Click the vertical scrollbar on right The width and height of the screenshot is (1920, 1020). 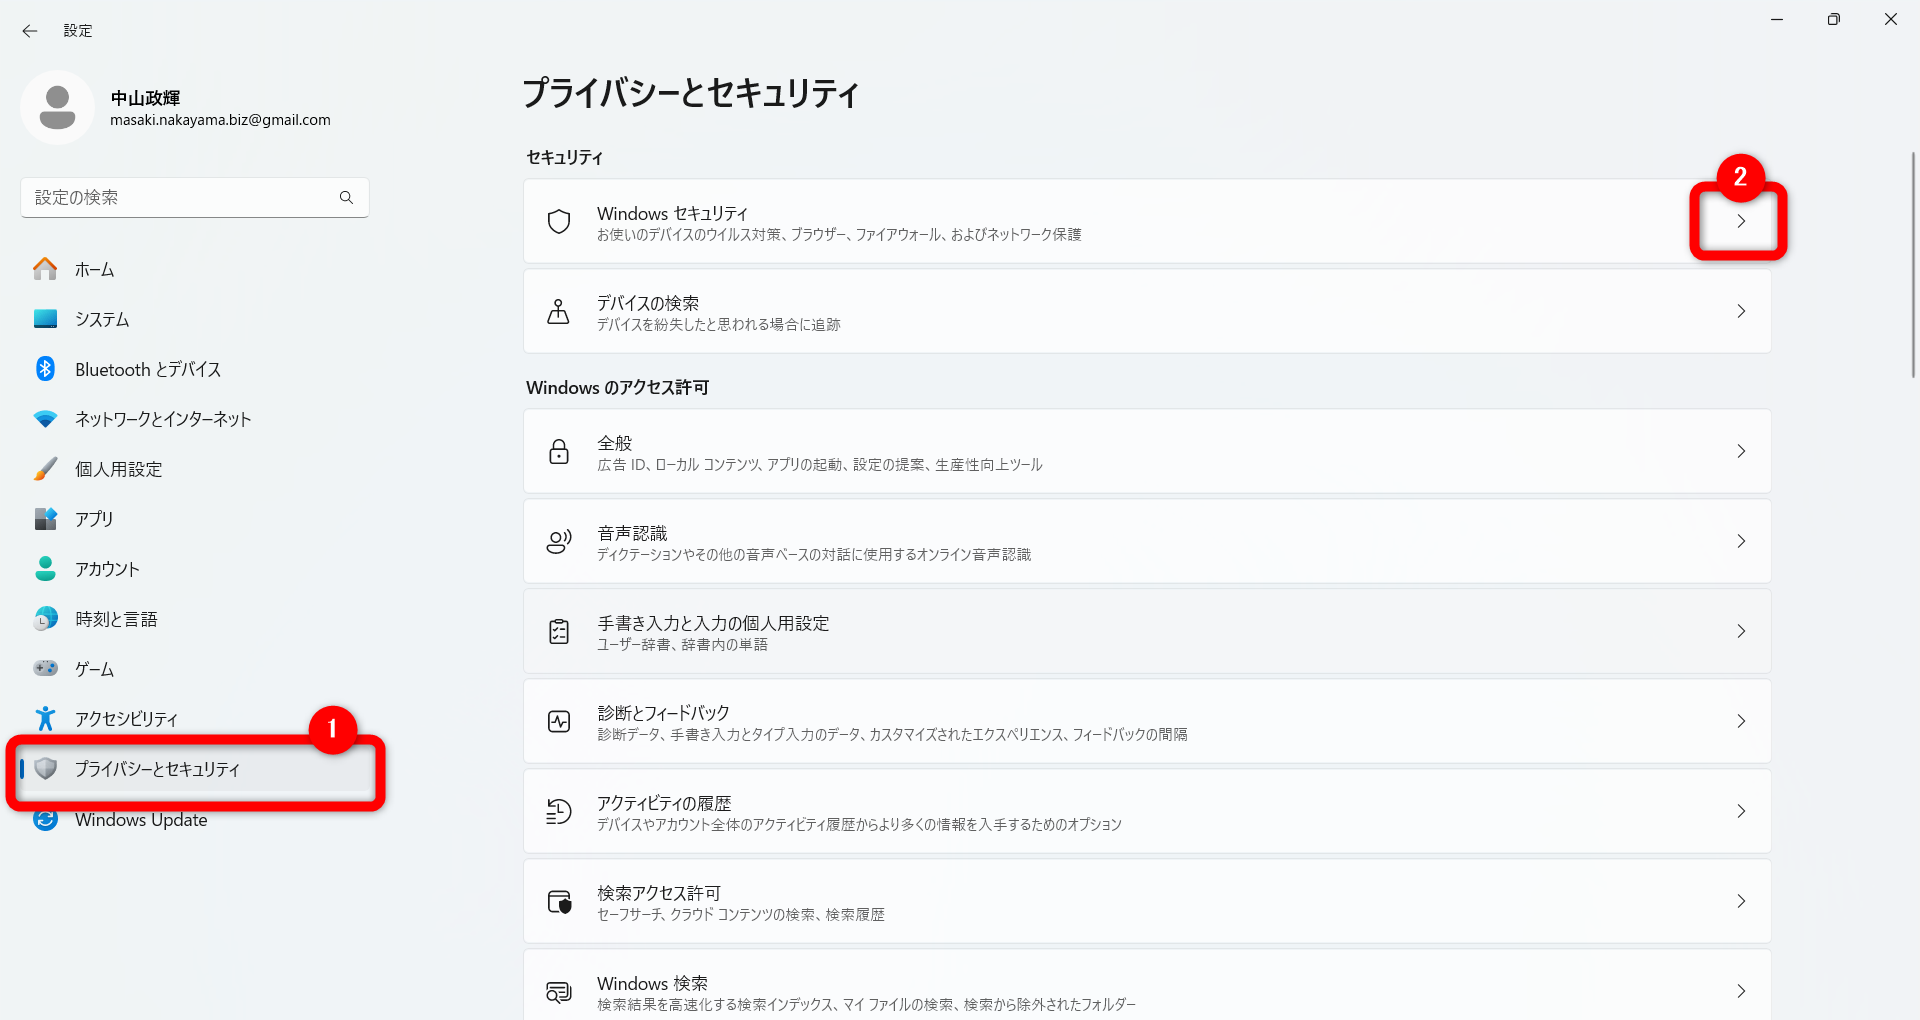1913,265
